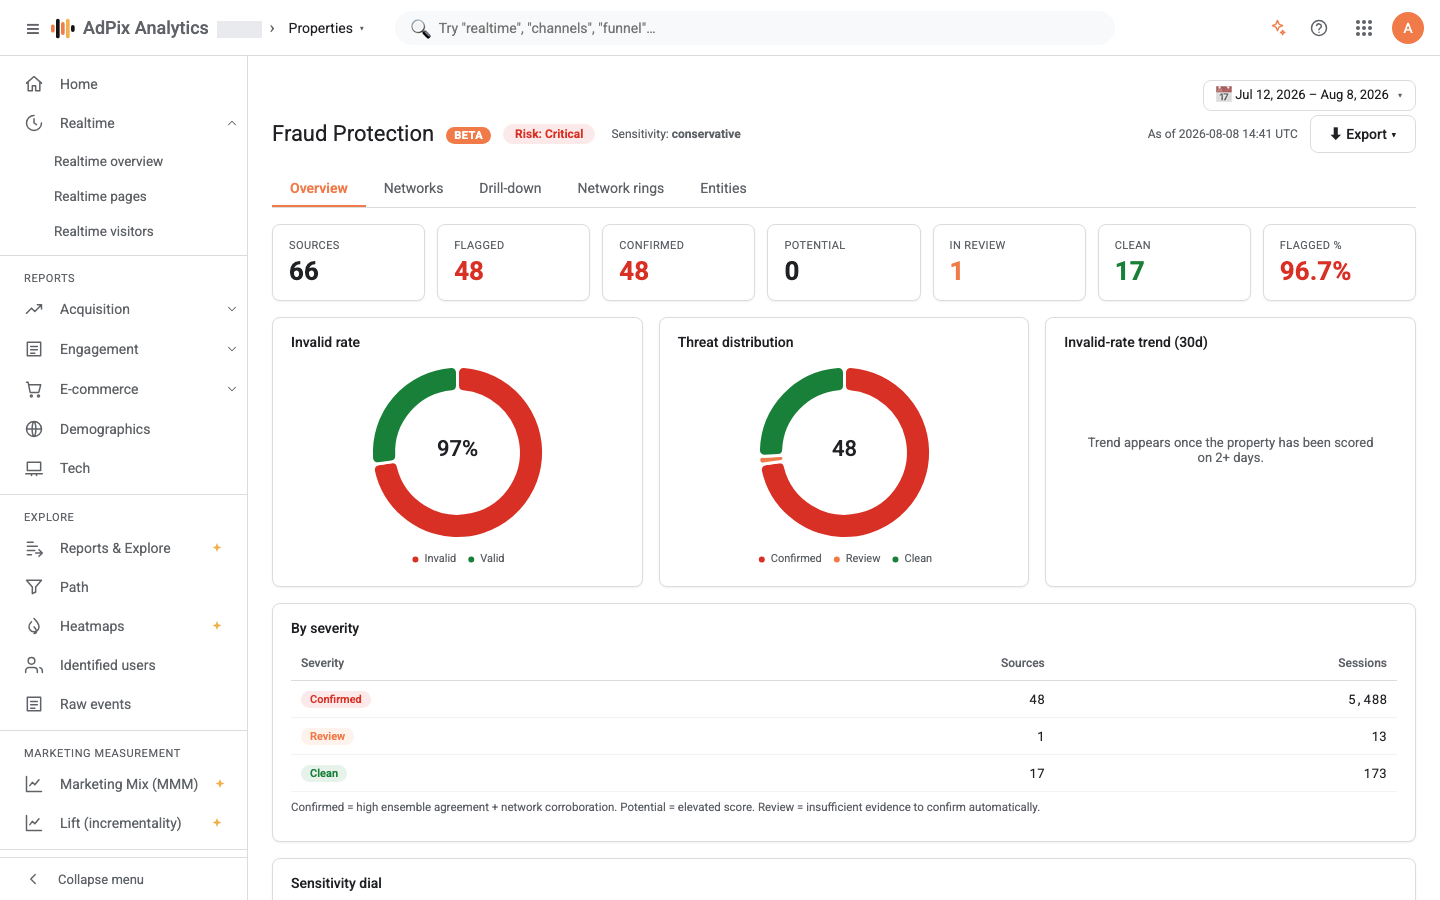Open the help question mark icon

pyautogui.click(x=1319, y=28)
